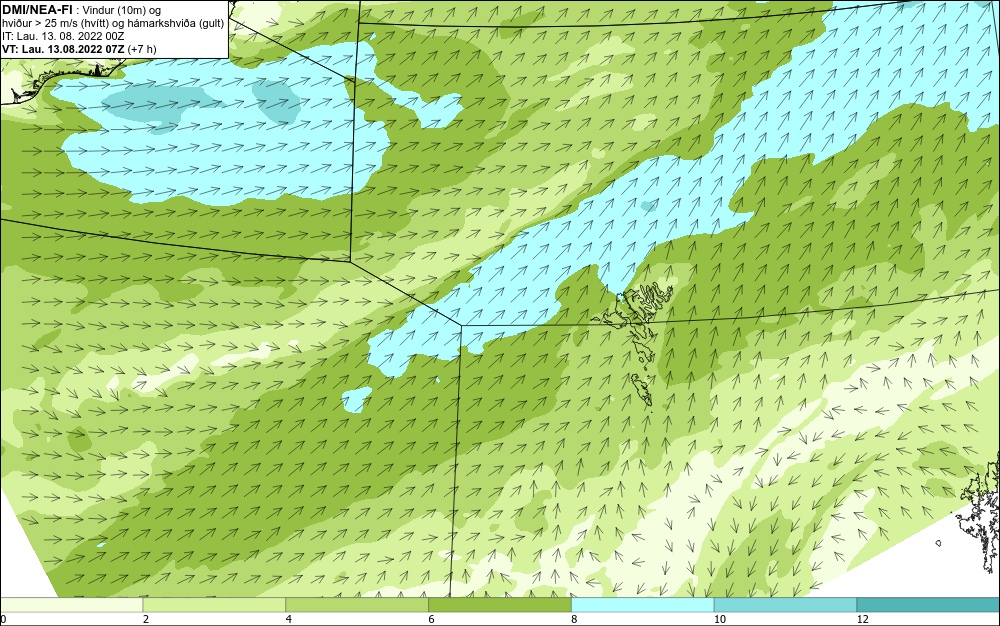Select the 2–4 m/s light green legend color
Image resolution: width=1000 pixels, height=626 pixels.
214,605
